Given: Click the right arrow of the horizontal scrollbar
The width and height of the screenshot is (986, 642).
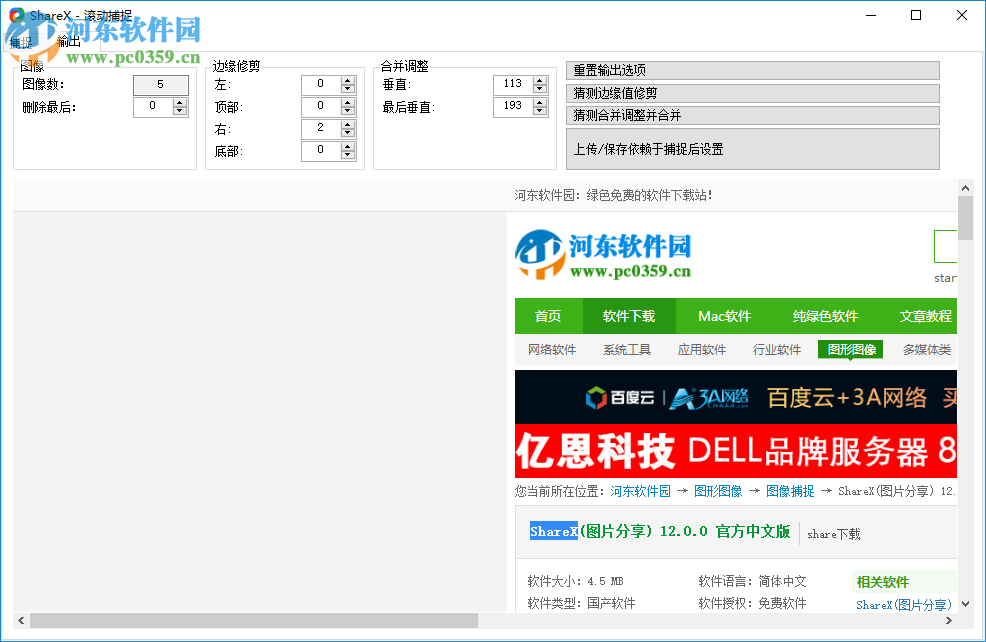Looking at the screenshot, I should point(951,621).
